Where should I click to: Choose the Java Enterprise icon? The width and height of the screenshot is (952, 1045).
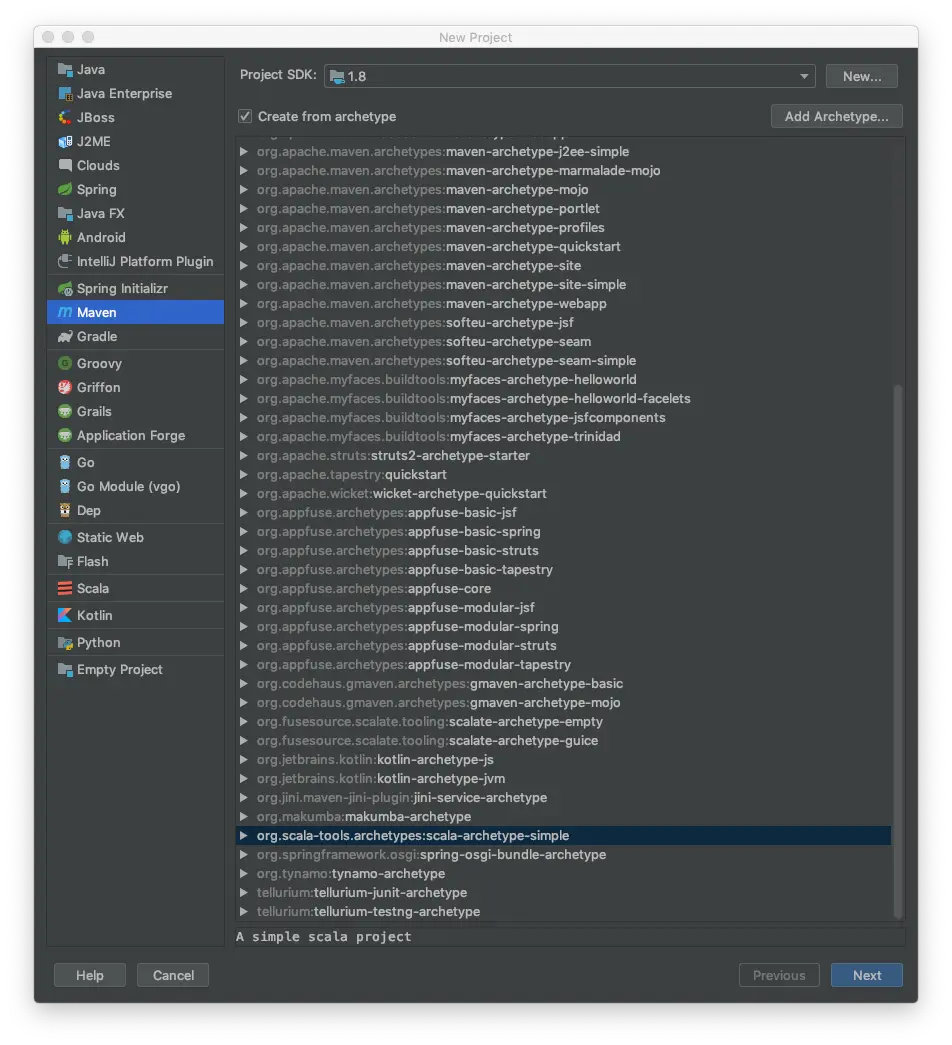65,93
